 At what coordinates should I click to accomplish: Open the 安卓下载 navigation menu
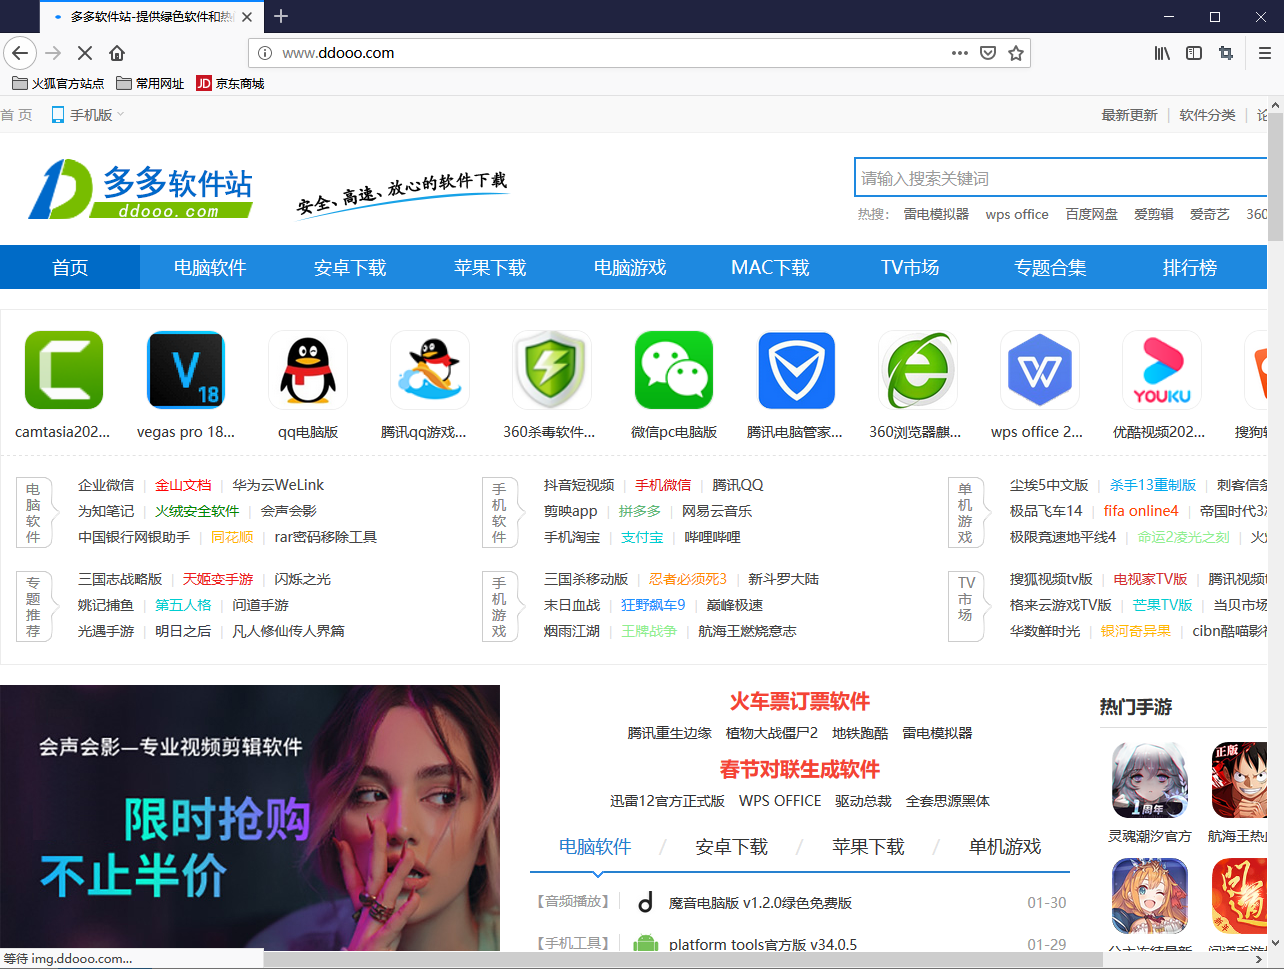click(x=350, y=267)
